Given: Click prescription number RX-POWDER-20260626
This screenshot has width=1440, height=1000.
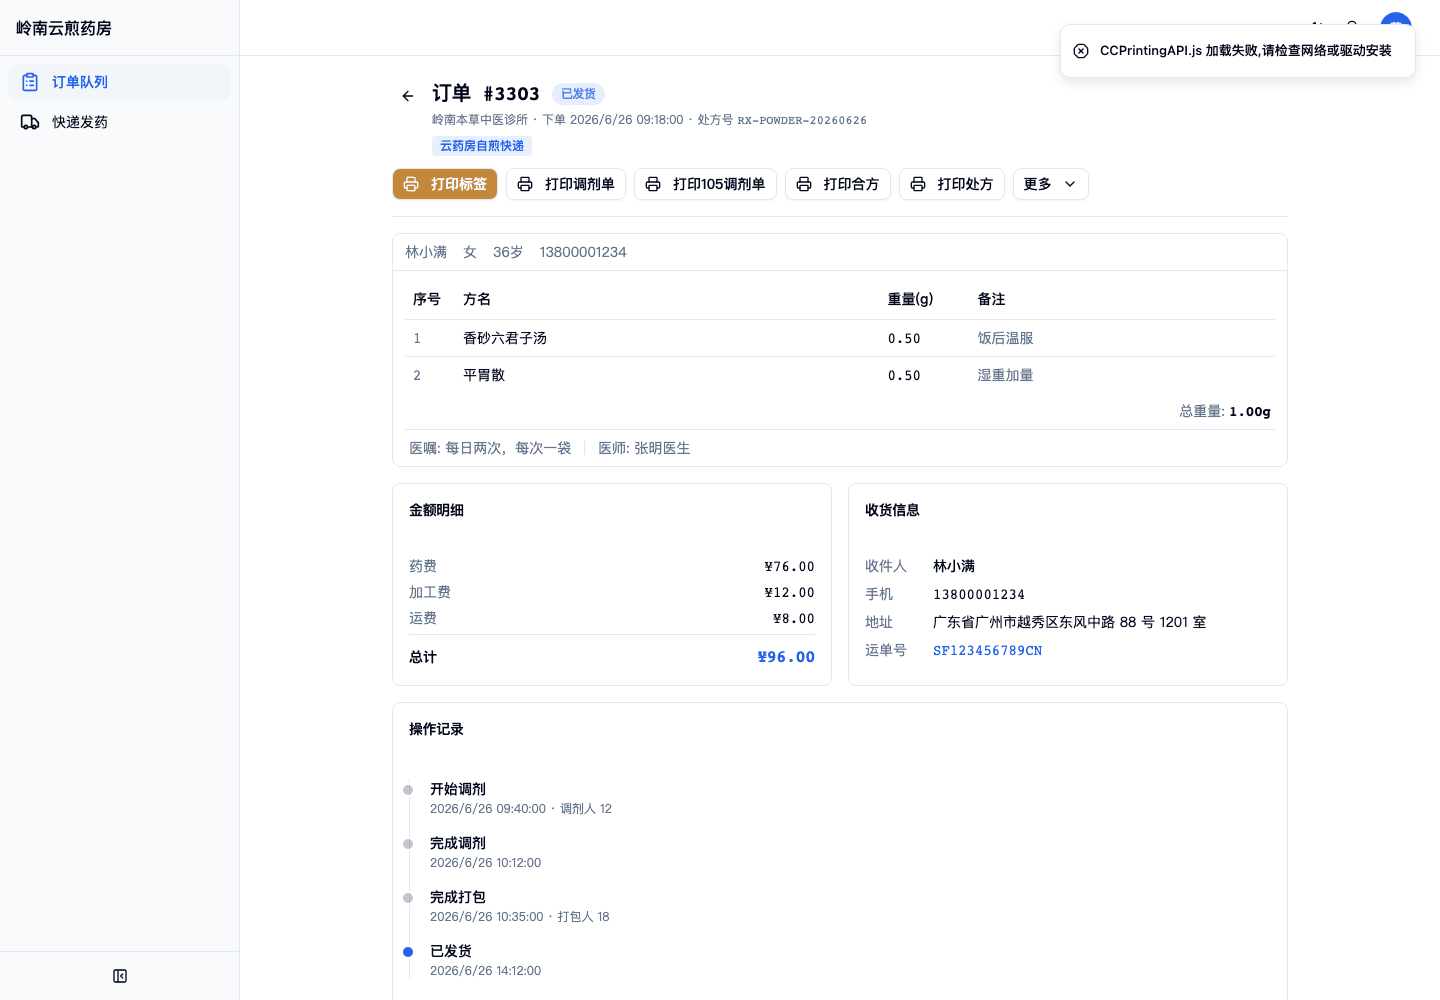Looking at the screenshot, I should click(802, 120).
